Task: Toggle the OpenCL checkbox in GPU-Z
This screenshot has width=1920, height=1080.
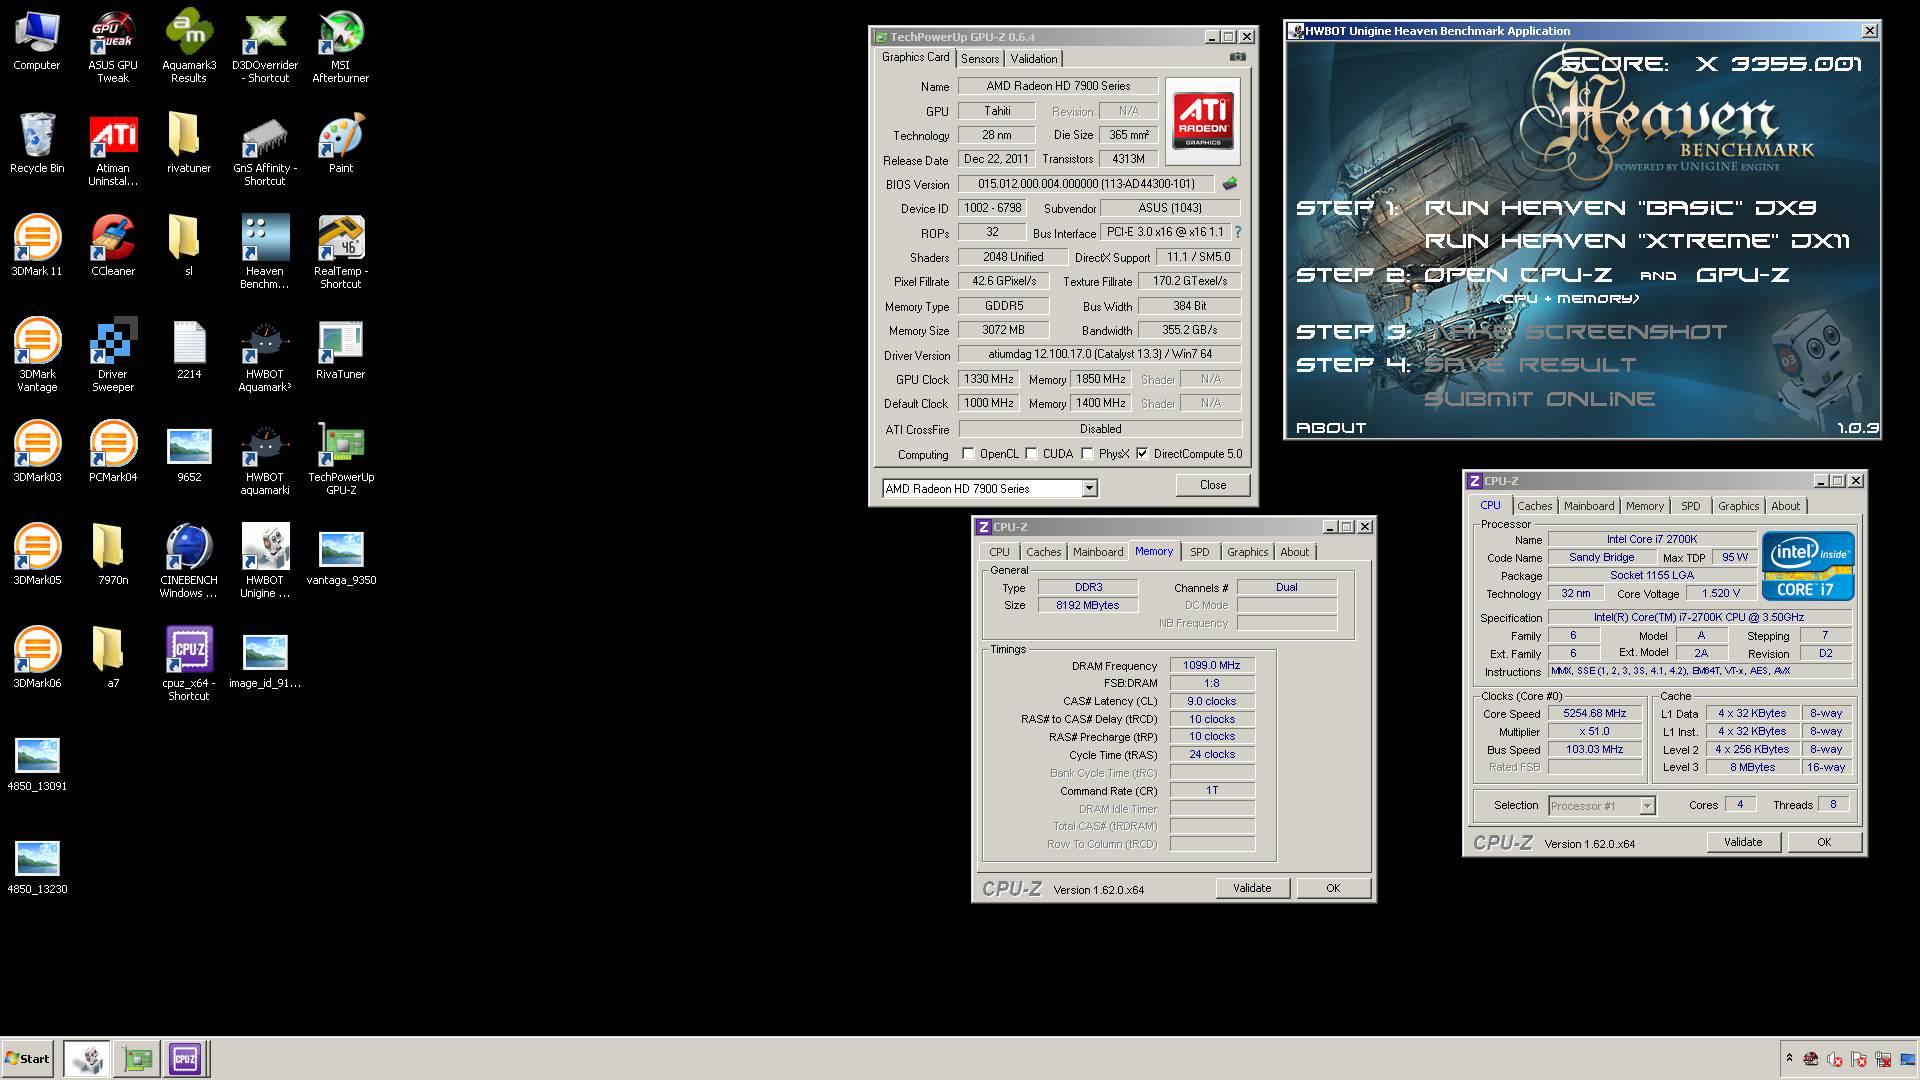Action: click(x=968, y=454)
